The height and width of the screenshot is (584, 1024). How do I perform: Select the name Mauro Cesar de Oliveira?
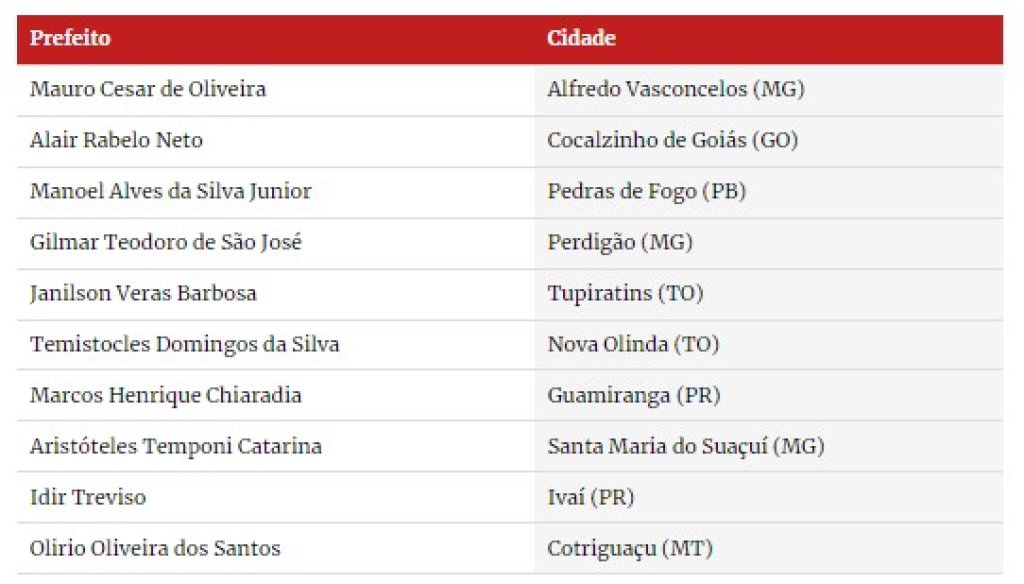tap(148, 89)
